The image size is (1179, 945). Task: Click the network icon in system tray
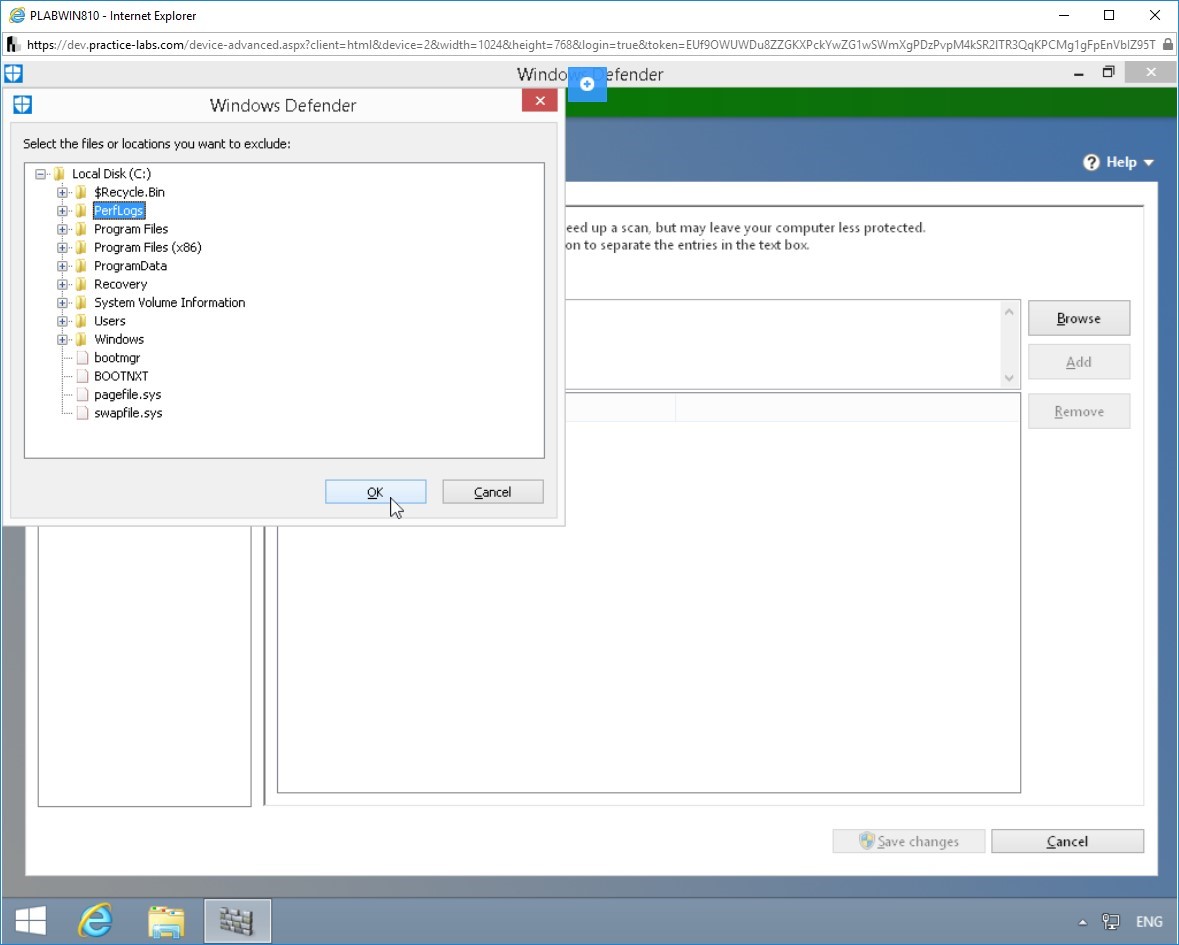pos(1111,922)
